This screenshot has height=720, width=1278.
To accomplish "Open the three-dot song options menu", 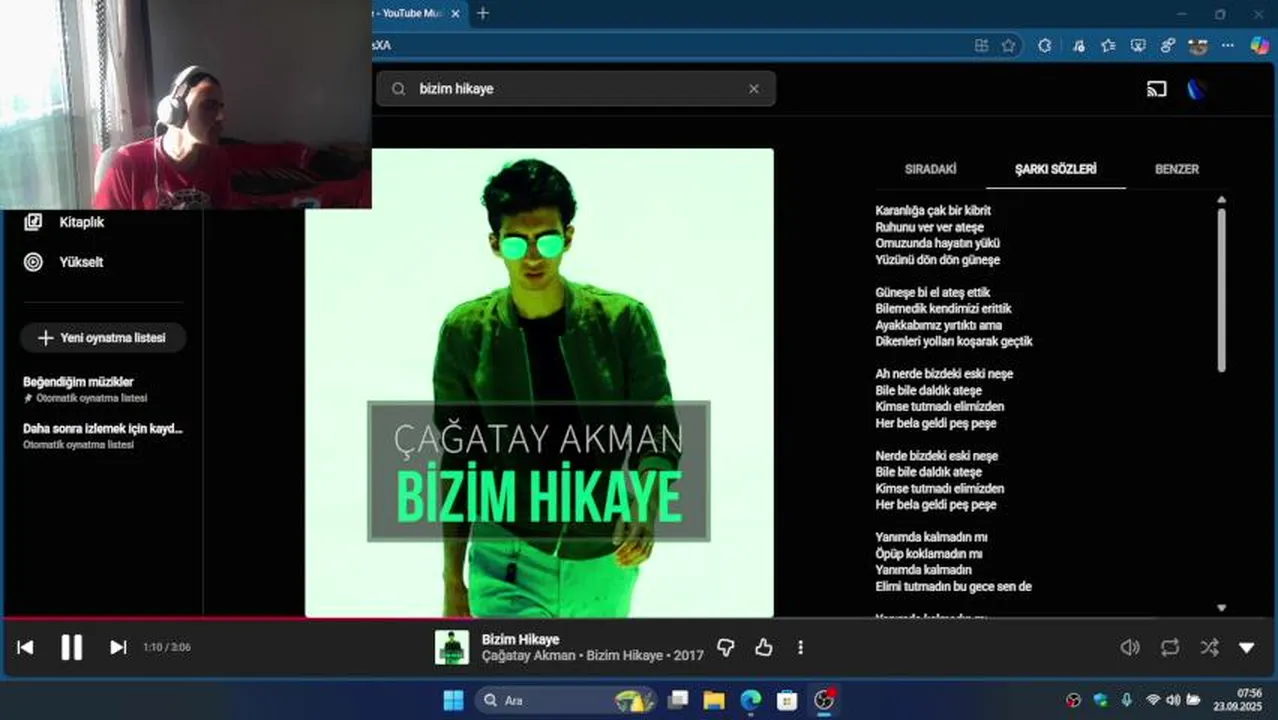I will (x=800, y=648).
